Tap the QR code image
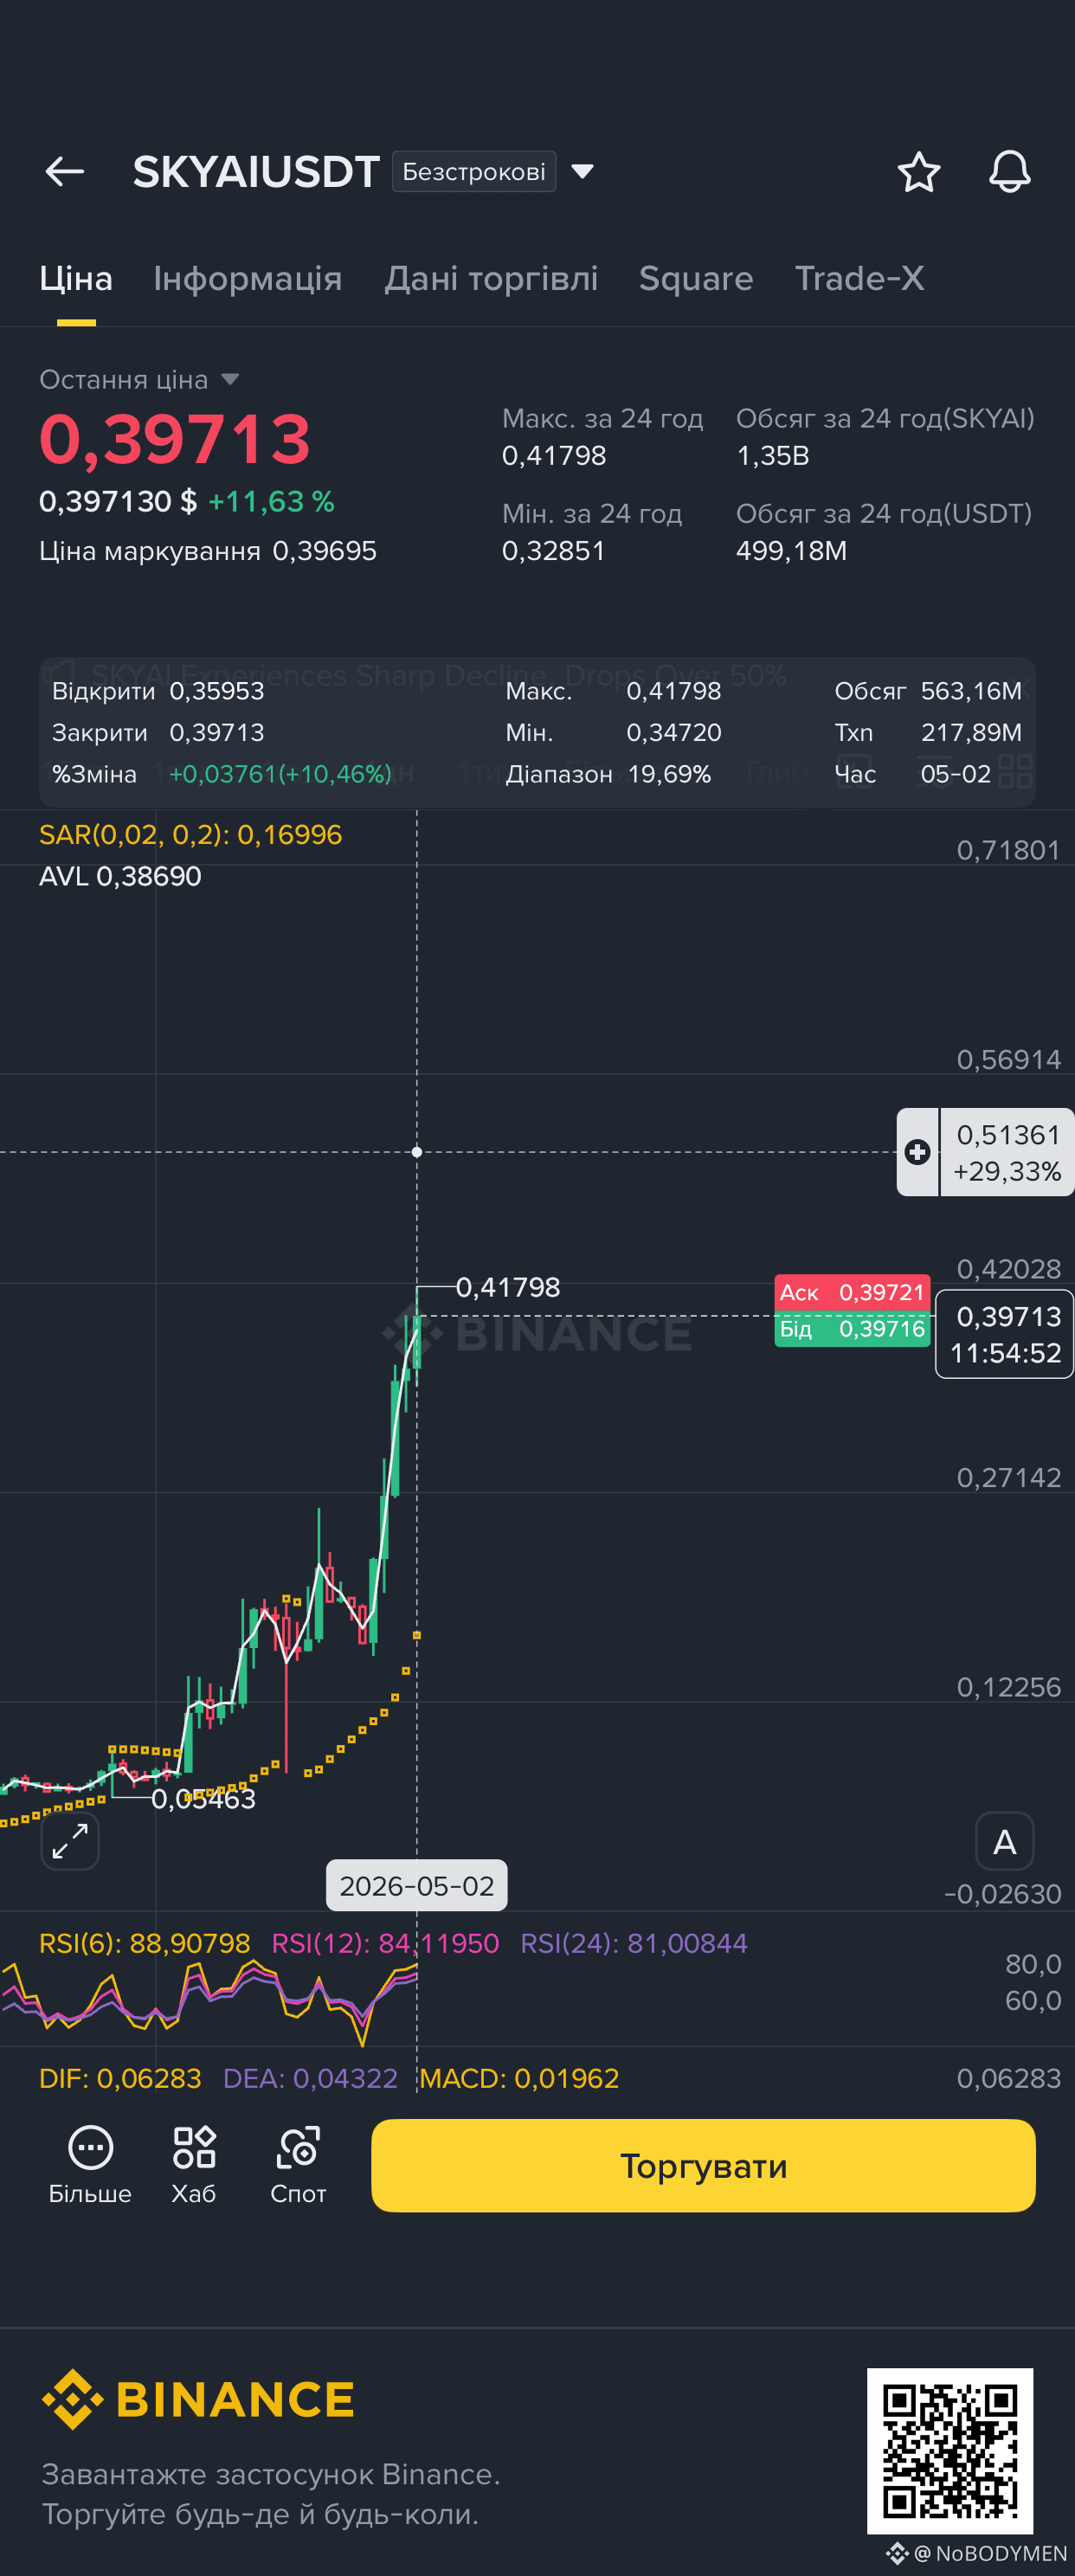The width and height of the screenshot is (1075, 2576). coord(950,2451)
